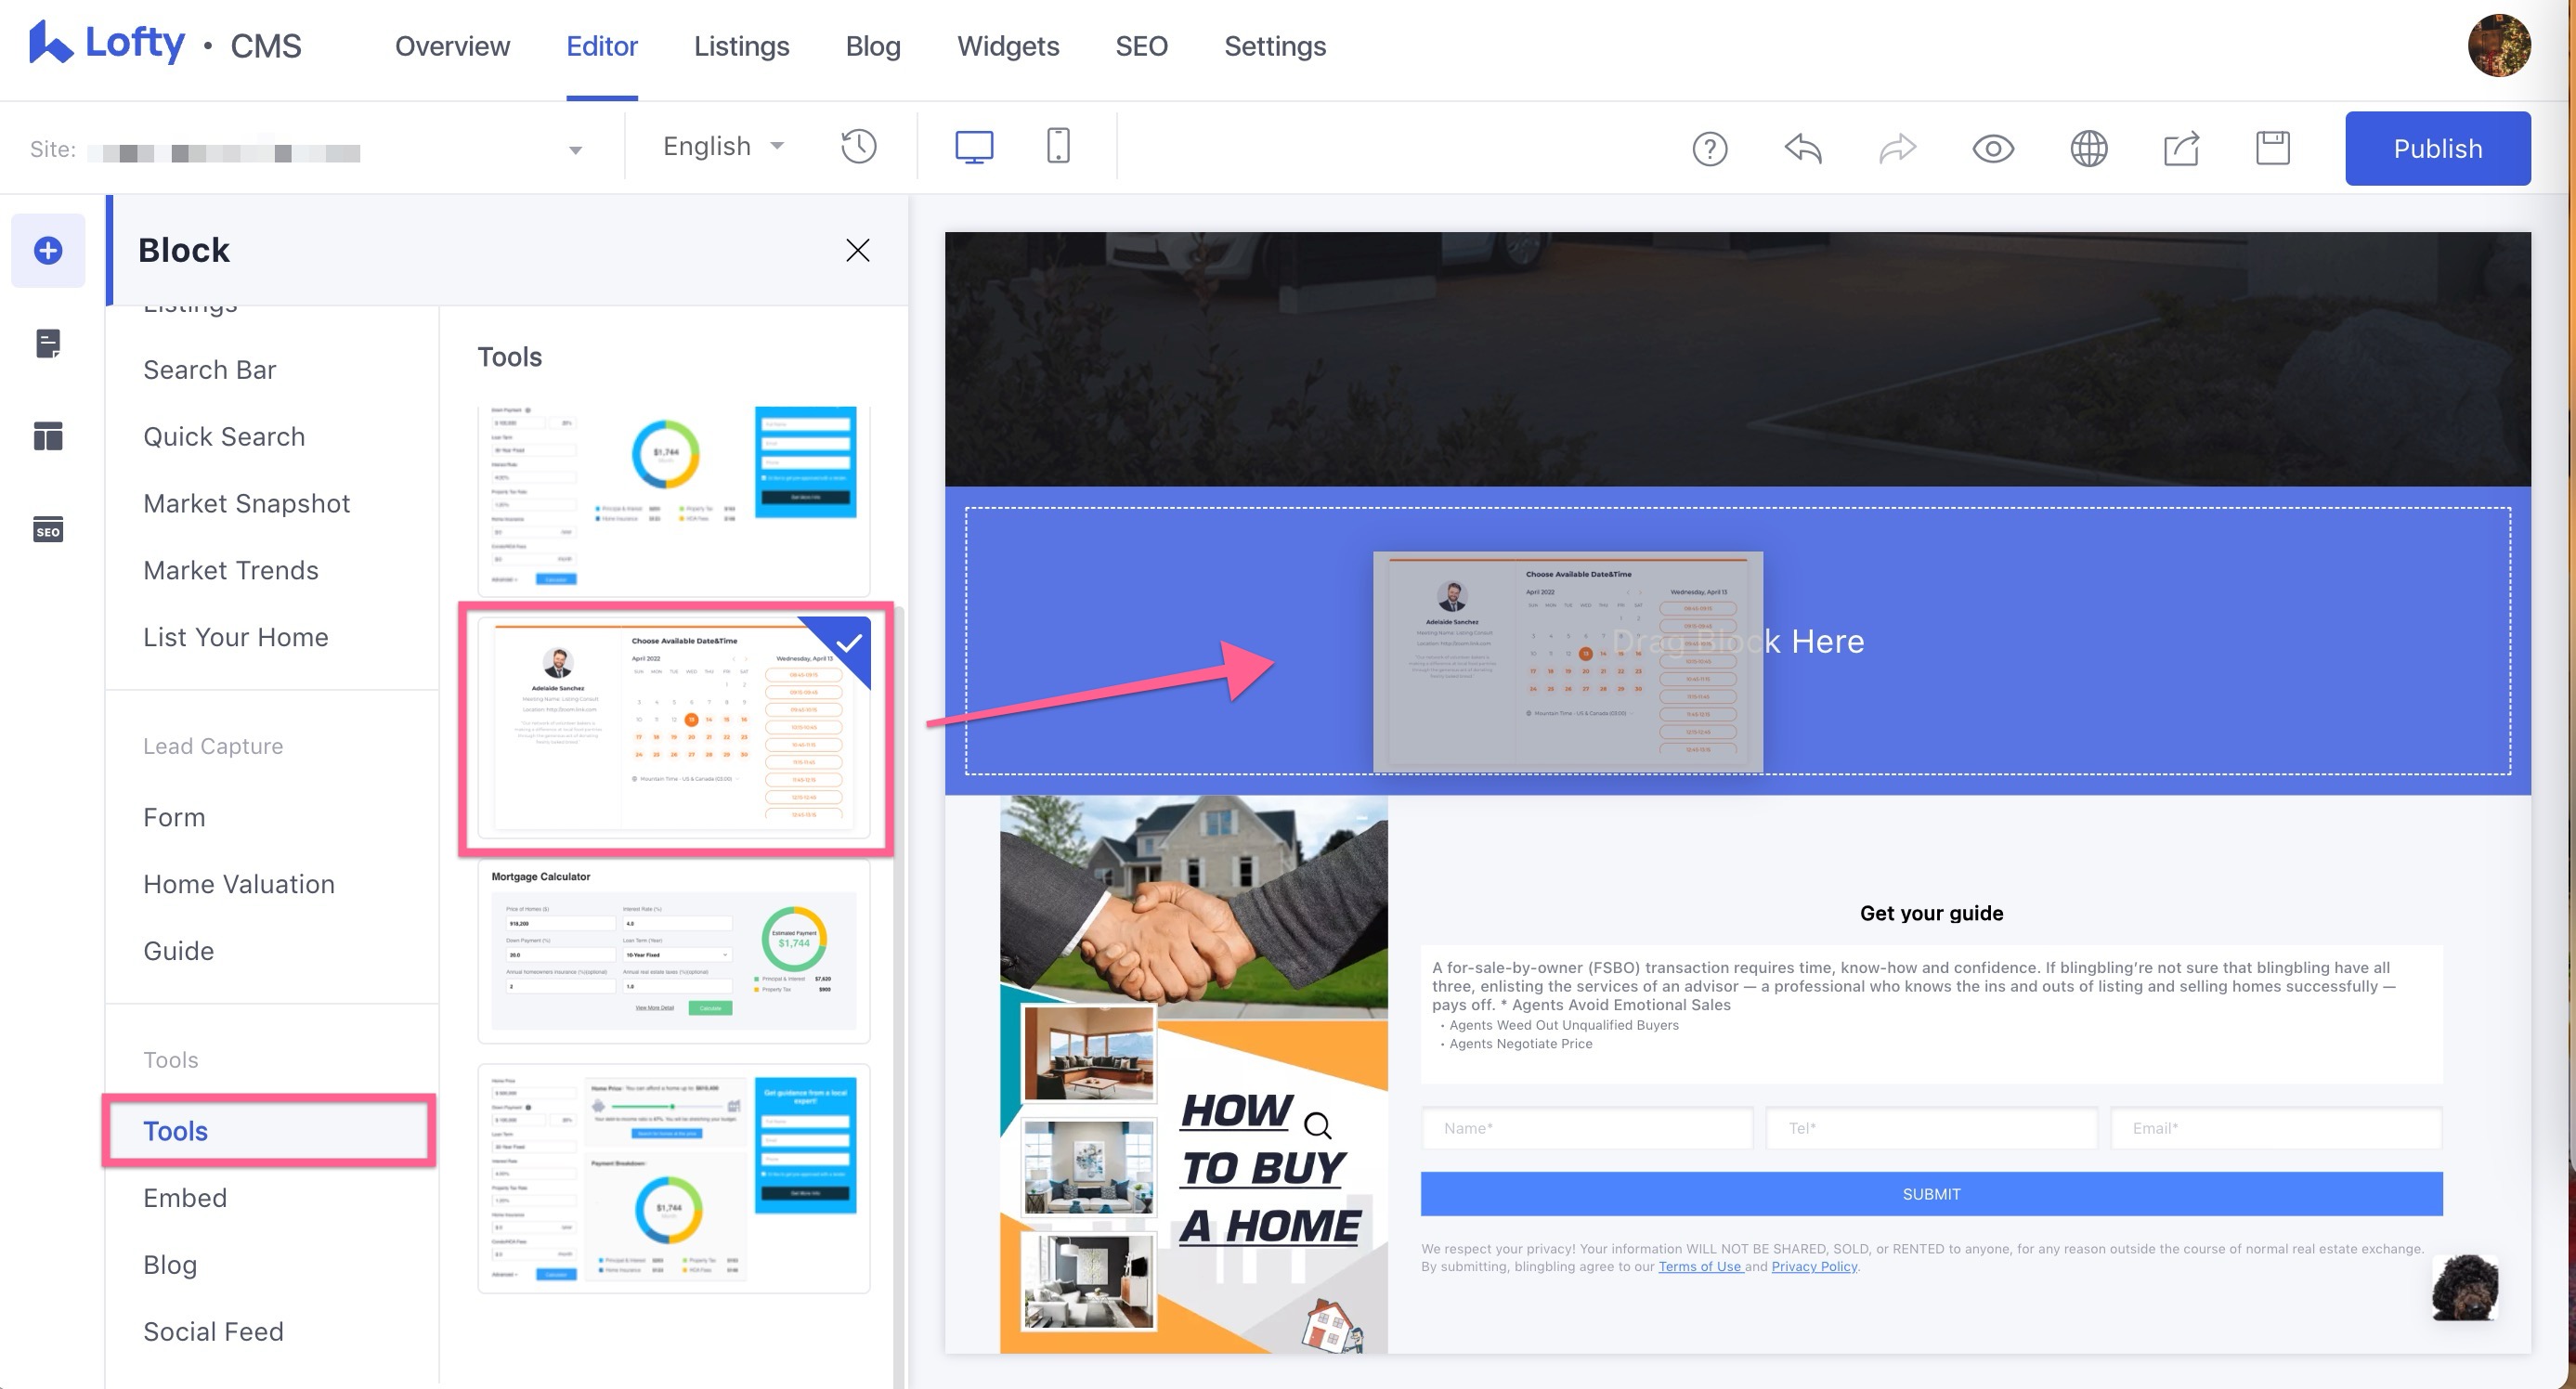Select Embed in the block list
2576x1389 pixels.
[185, 1197]
